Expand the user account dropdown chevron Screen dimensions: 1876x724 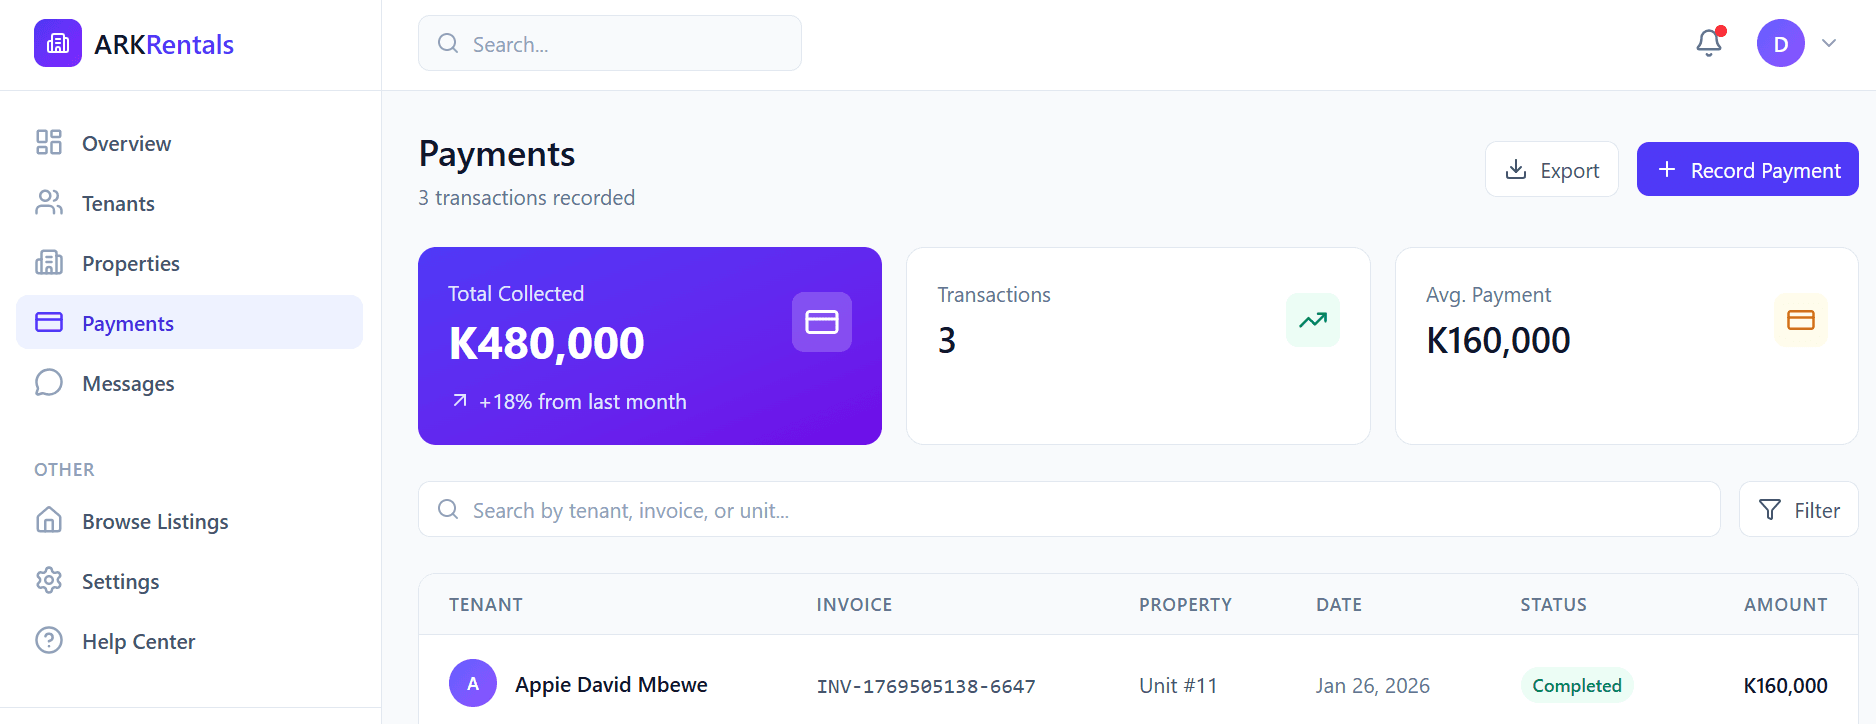tap(1829, 44)
